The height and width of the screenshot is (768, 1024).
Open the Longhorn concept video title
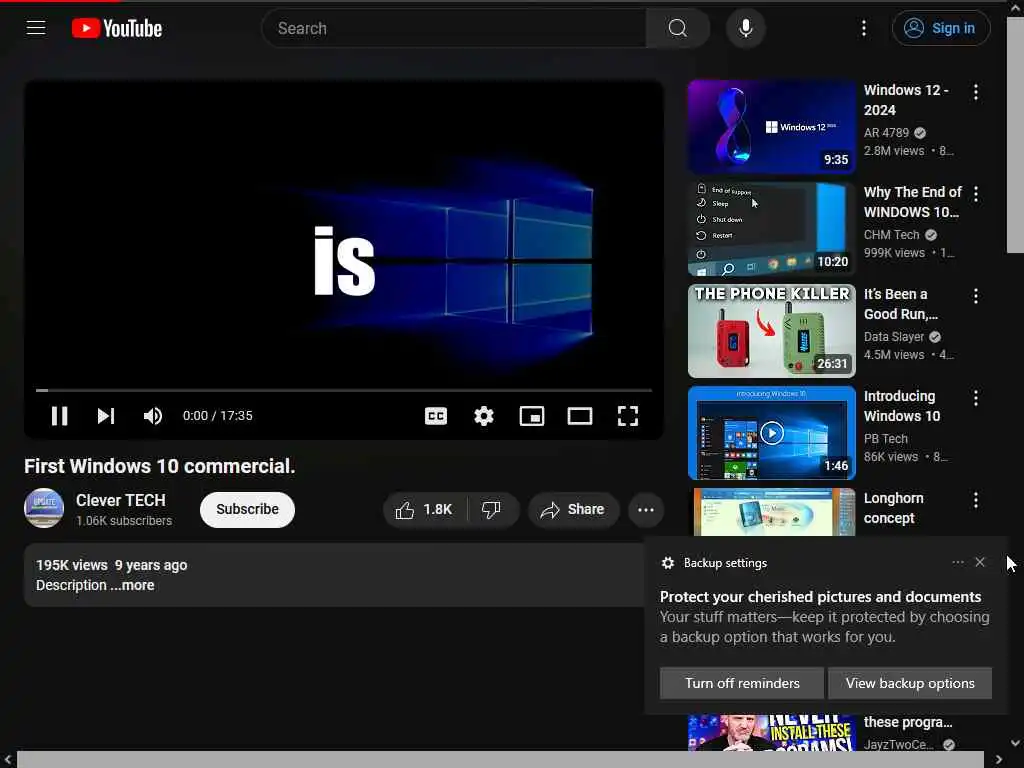coord(893,508)
